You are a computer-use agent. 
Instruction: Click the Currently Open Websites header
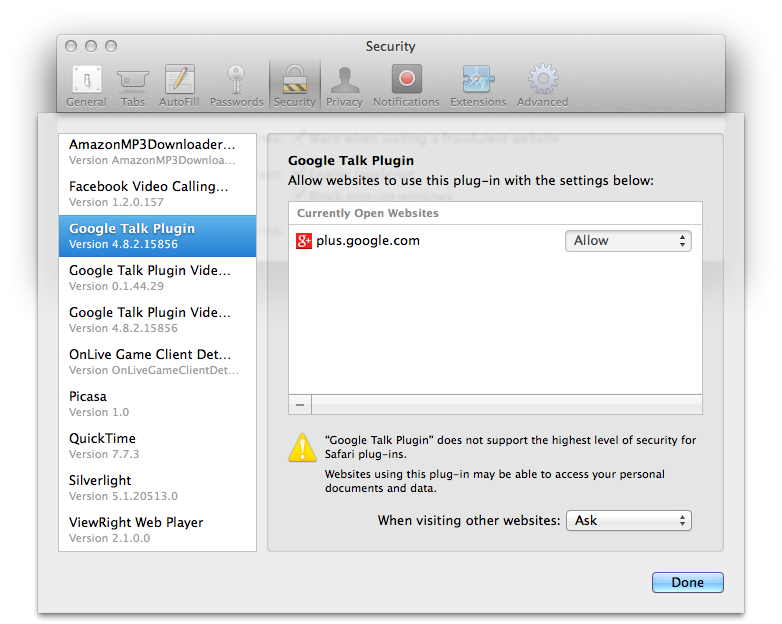coord(495,213)
